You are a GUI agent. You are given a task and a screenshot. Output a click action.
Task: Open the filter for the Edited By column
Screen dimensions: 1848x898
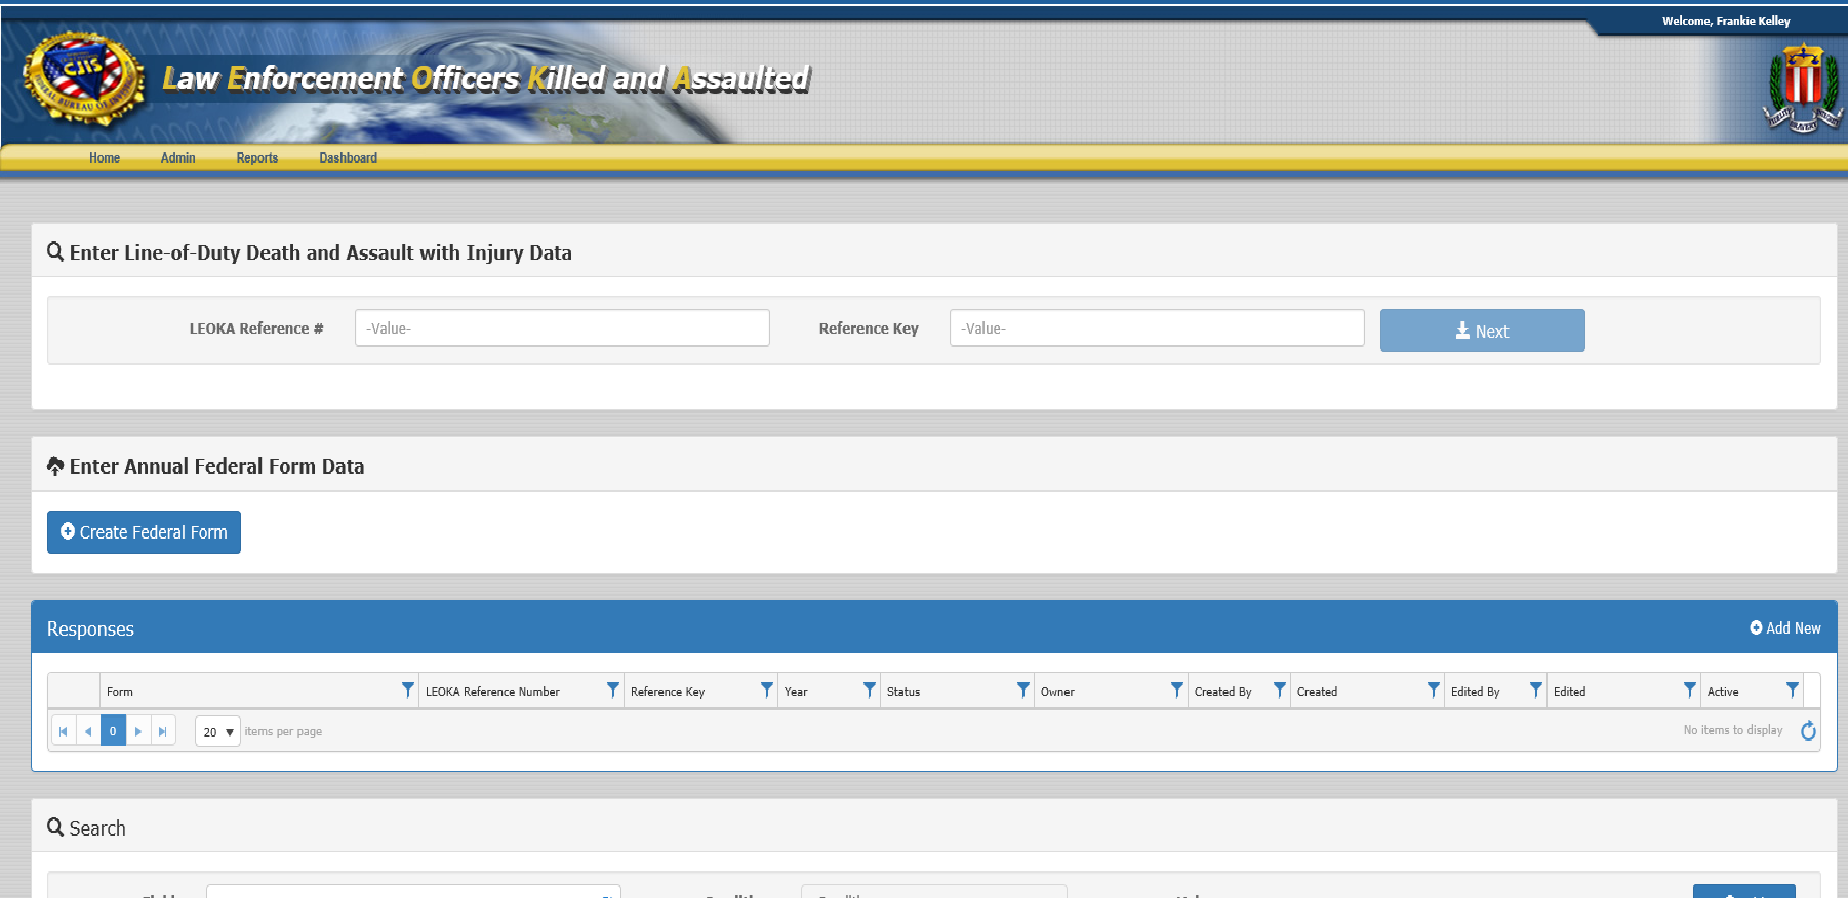point(1536,691)
